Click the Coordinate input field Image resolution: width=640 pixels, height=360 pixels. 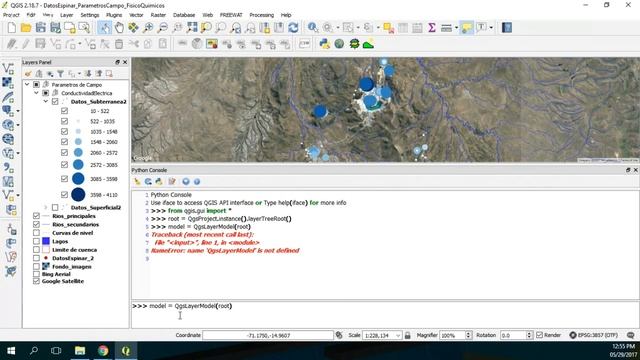pos(268,336)
